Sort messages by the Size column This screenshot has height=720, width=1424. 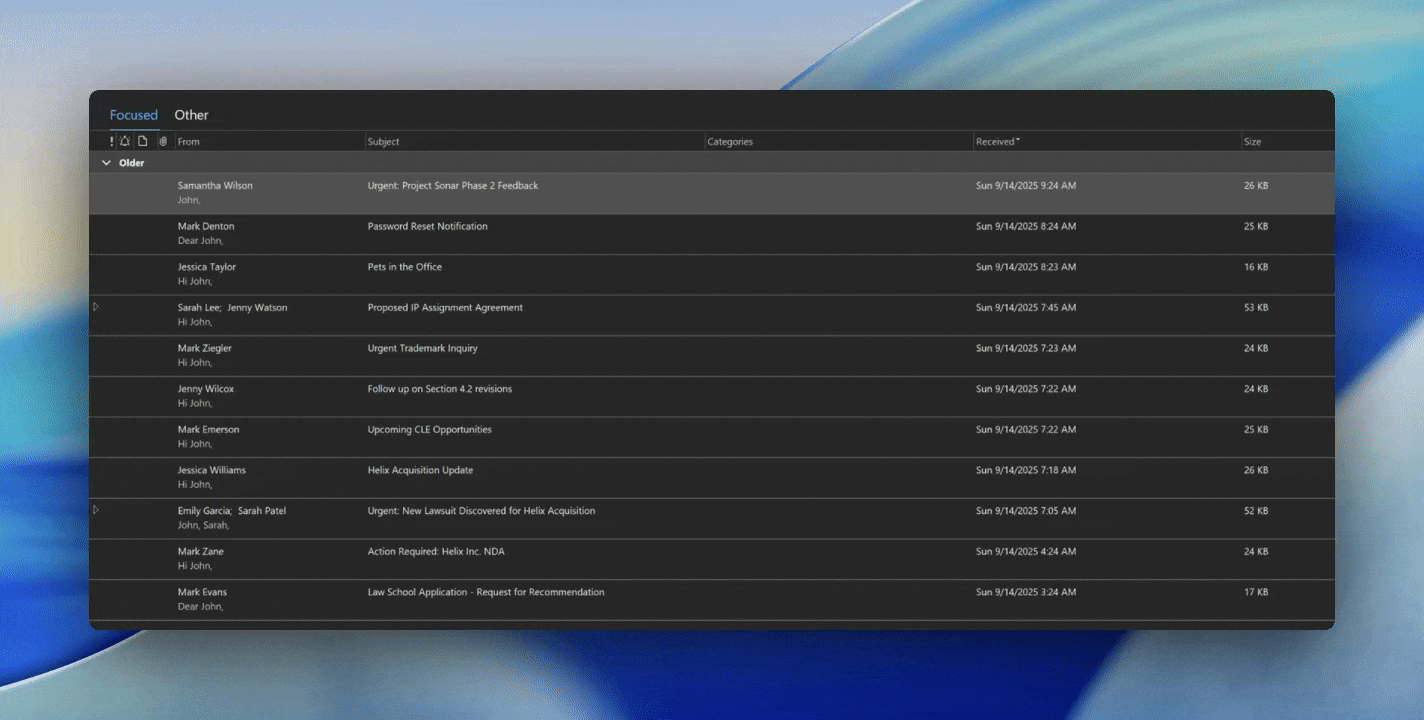point(1252,141)
